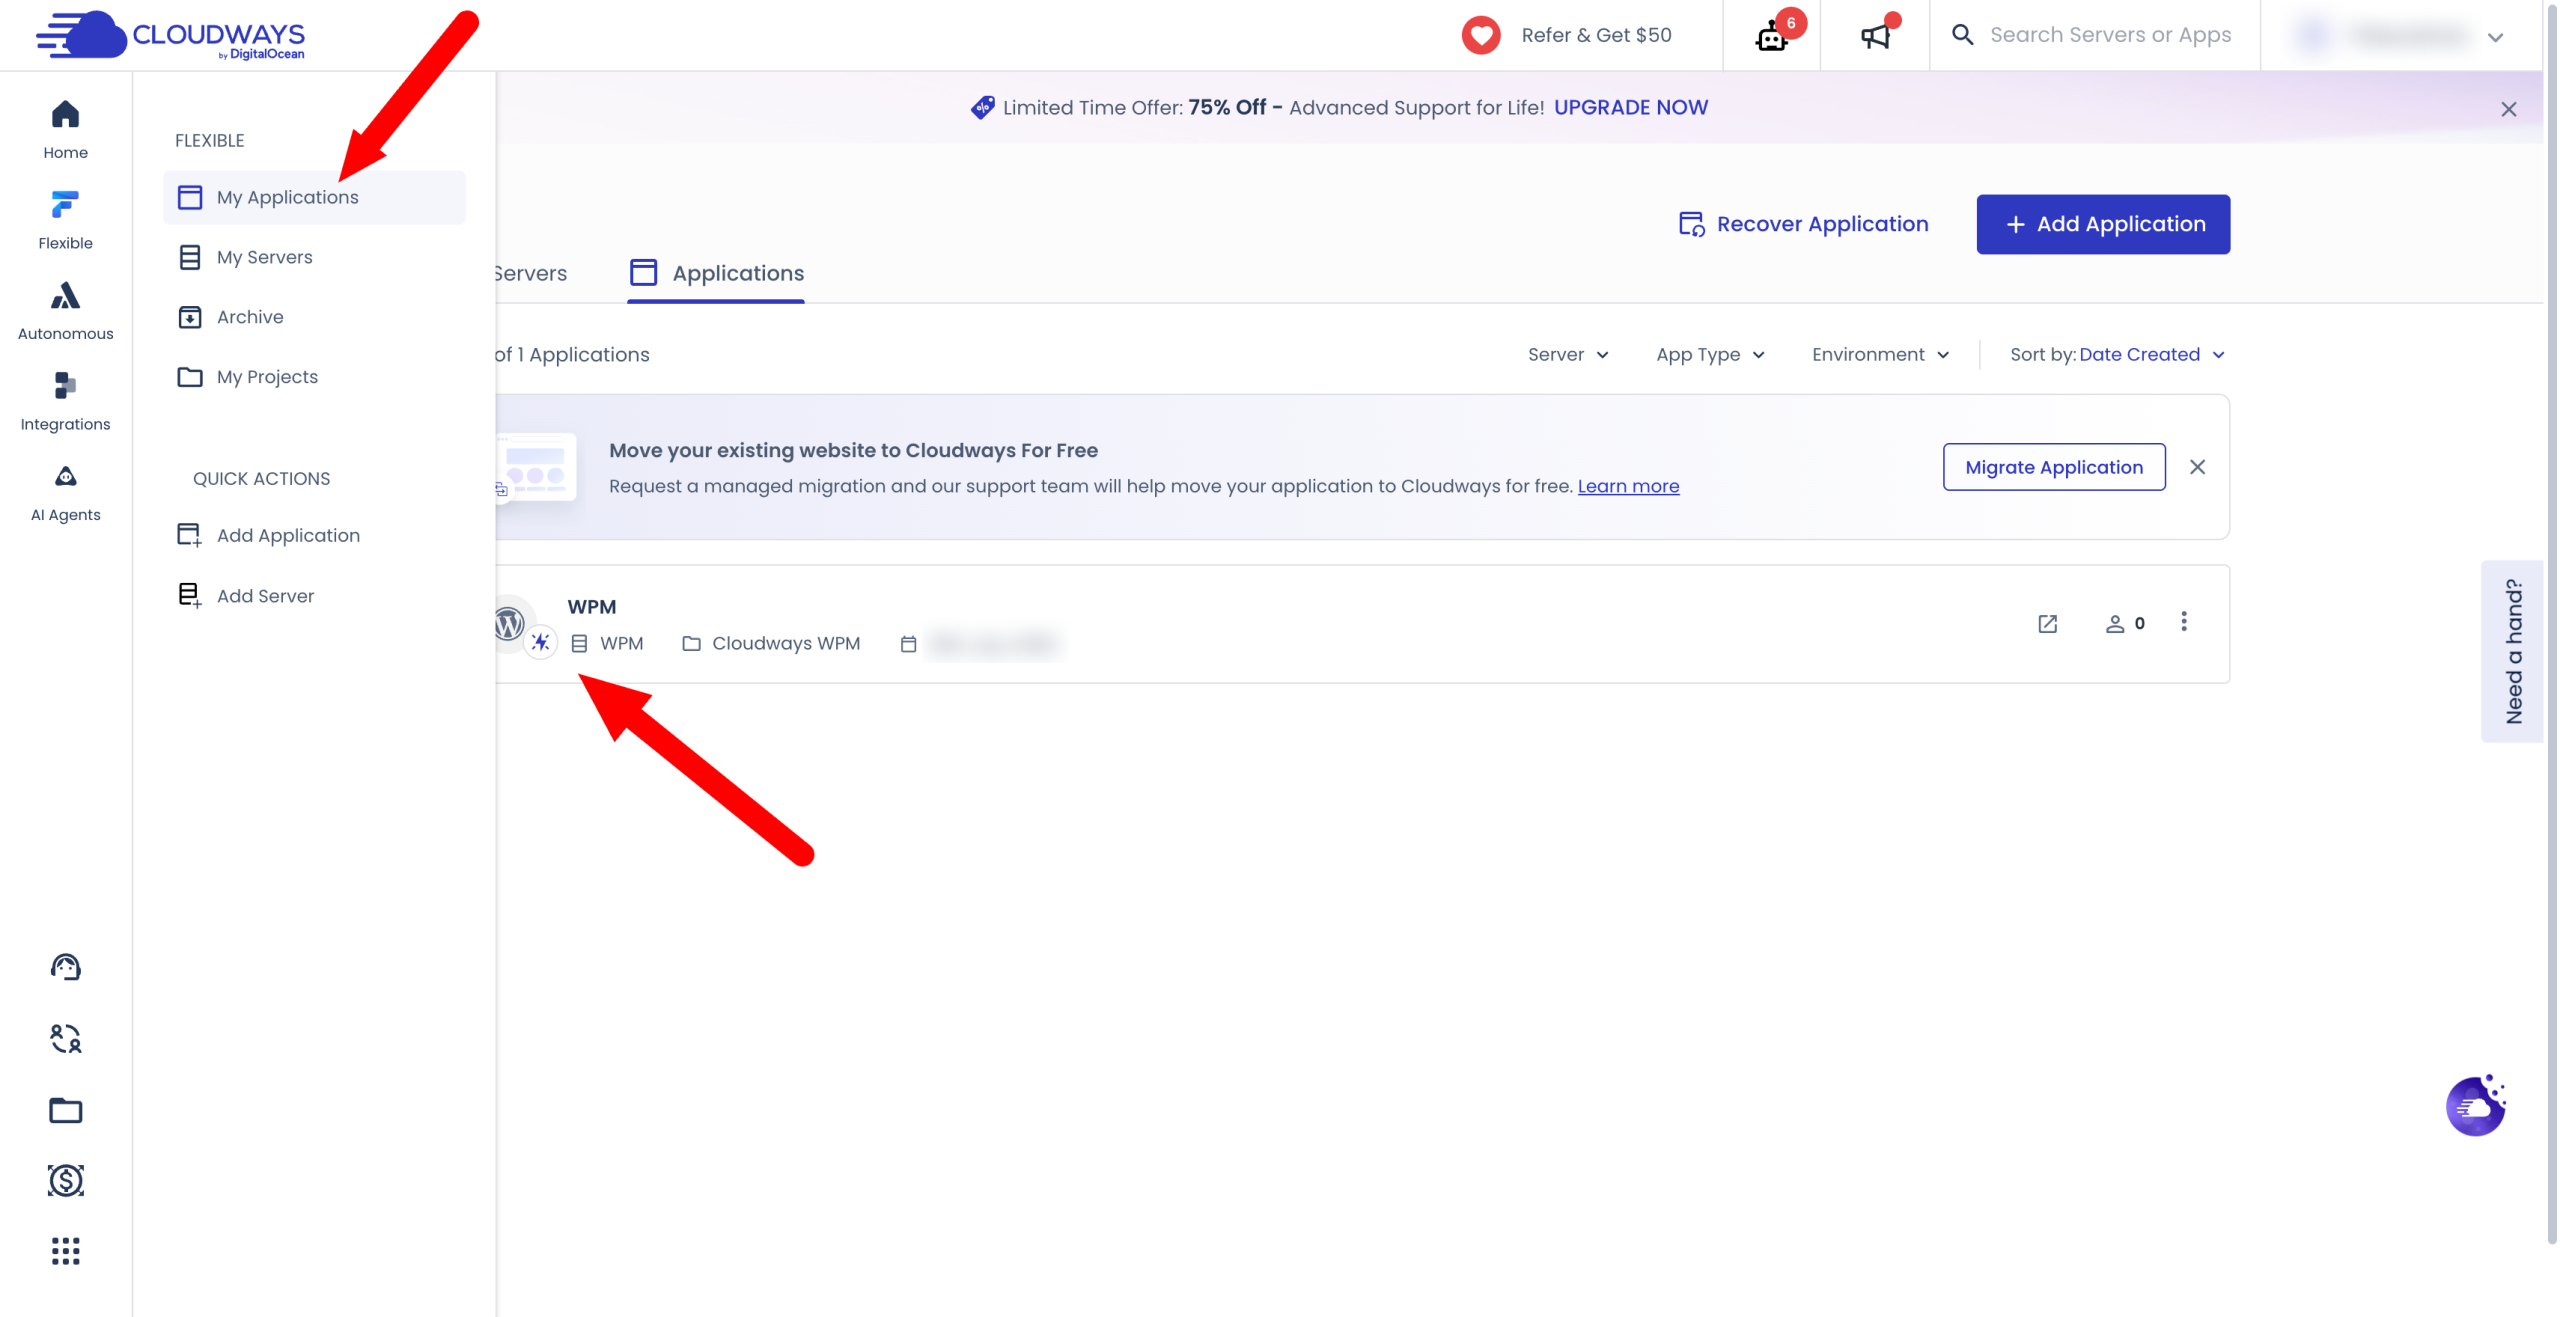Viewport: 2560px width, 1317px height.
Task: Switch to the Applications tab
Action: click(x=716, y=273)
